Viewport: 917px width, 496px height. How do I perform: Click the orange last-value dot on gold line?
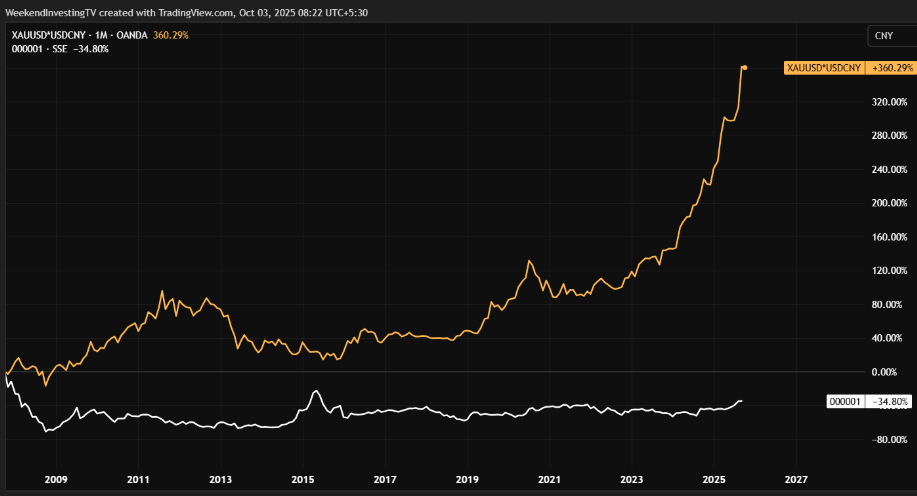[746, 68]
